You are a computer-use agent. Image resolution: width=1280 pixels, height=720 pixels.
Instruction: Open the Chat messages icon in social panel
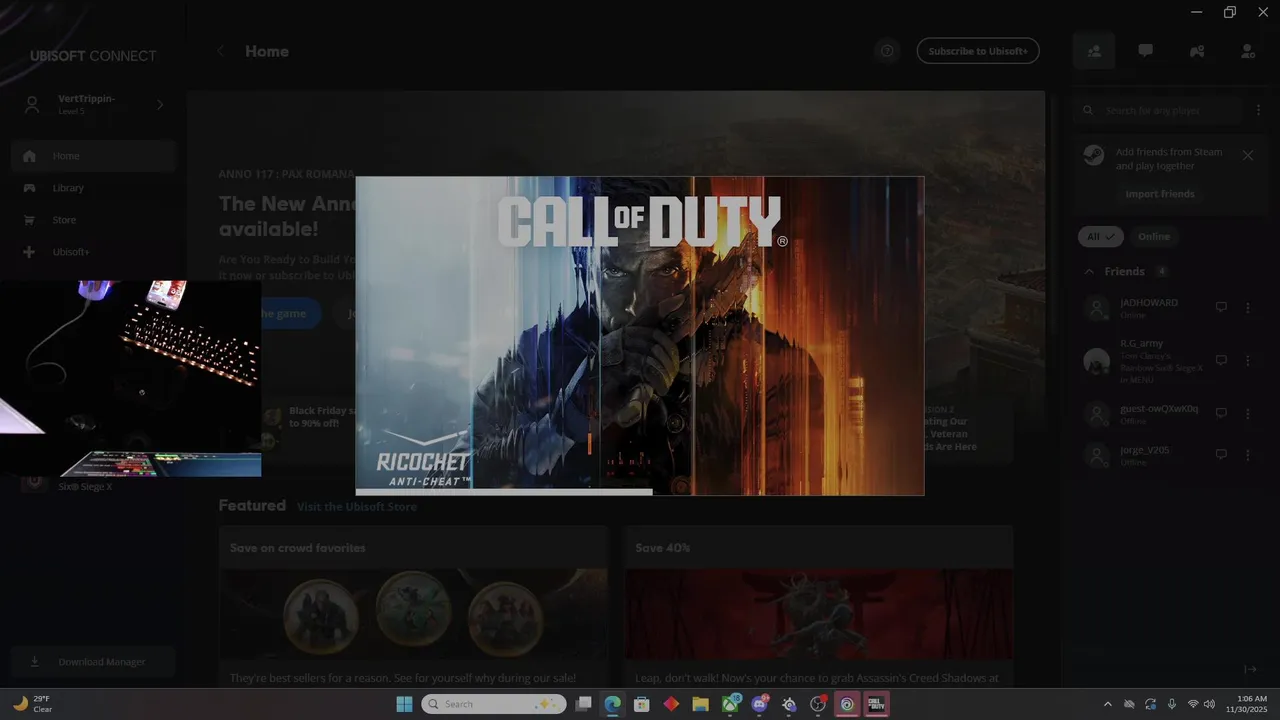click(x=1146, y=51)
